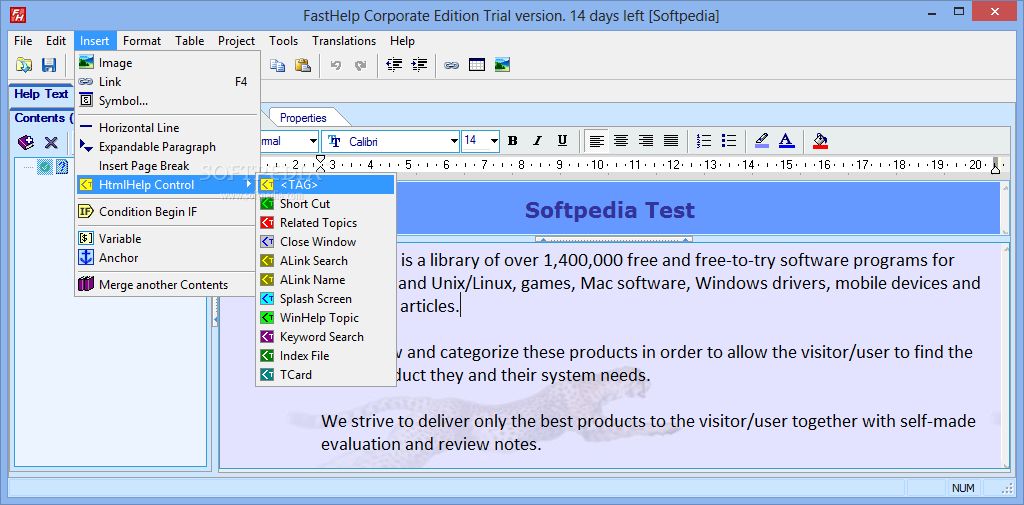Choose Insert Page Break

point(167,165)
